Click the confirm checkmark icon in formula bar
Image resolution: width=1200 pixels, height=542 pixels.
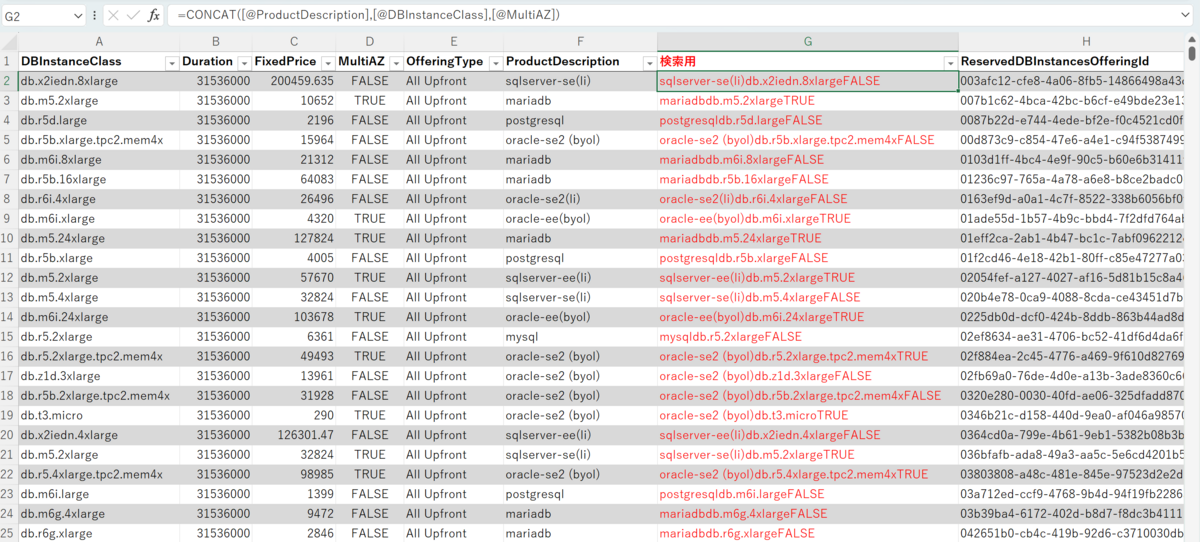pos(133,16)
